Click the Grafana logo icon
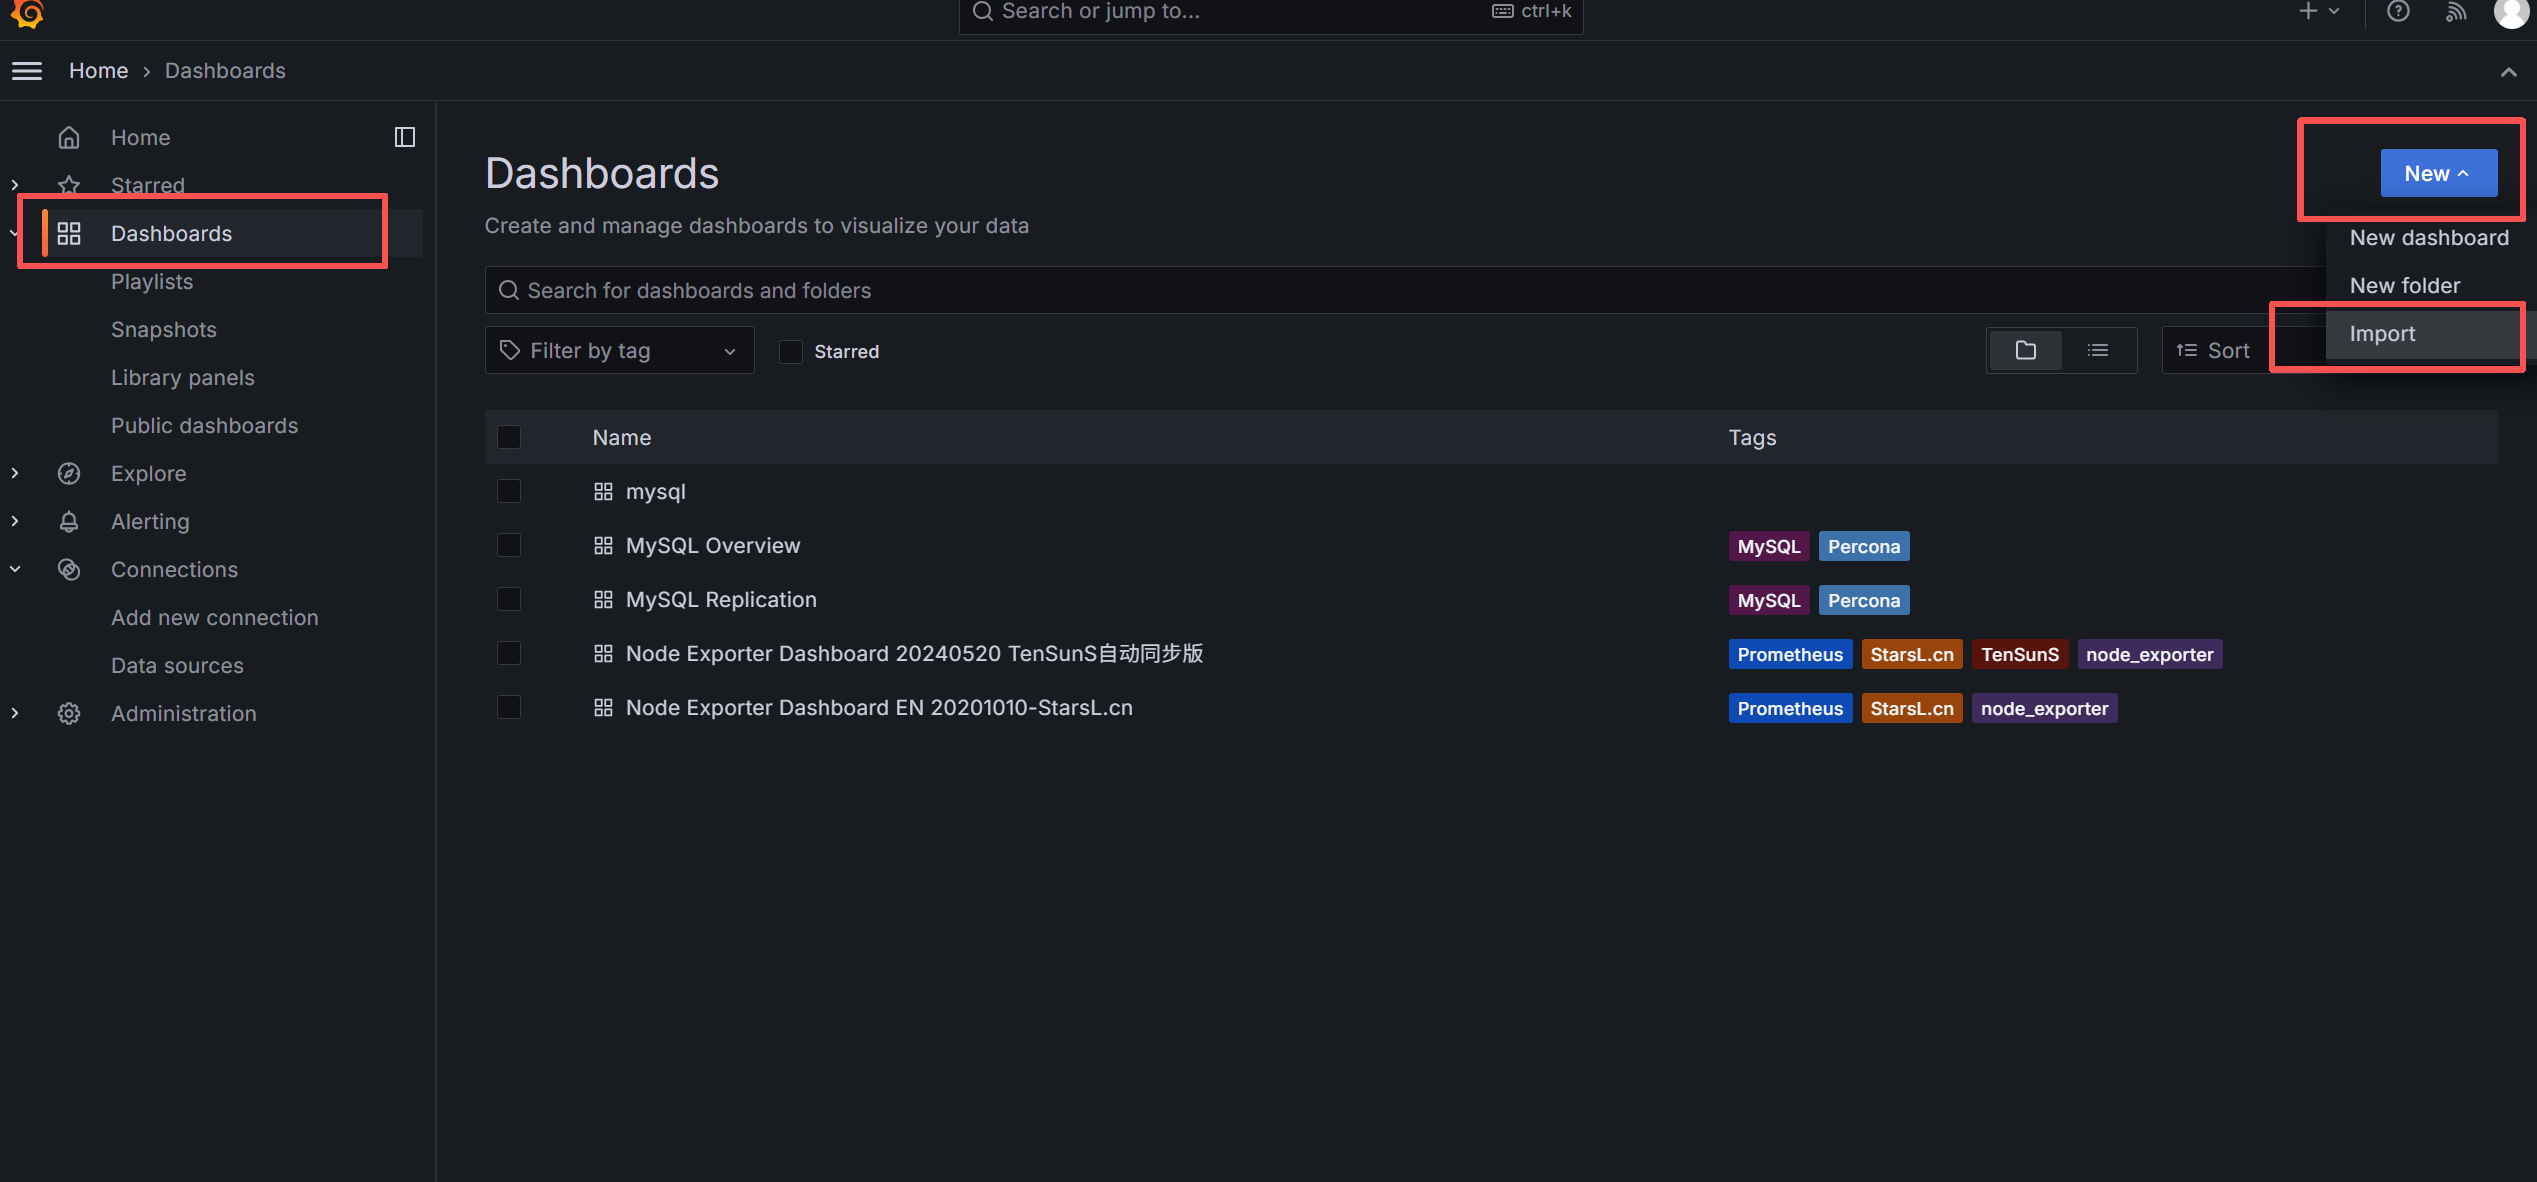 point(27,12)
